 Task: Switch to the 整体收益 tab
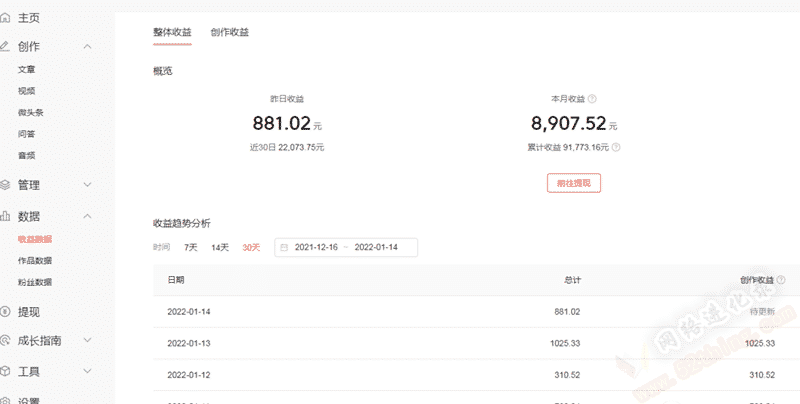coord(172,32)
